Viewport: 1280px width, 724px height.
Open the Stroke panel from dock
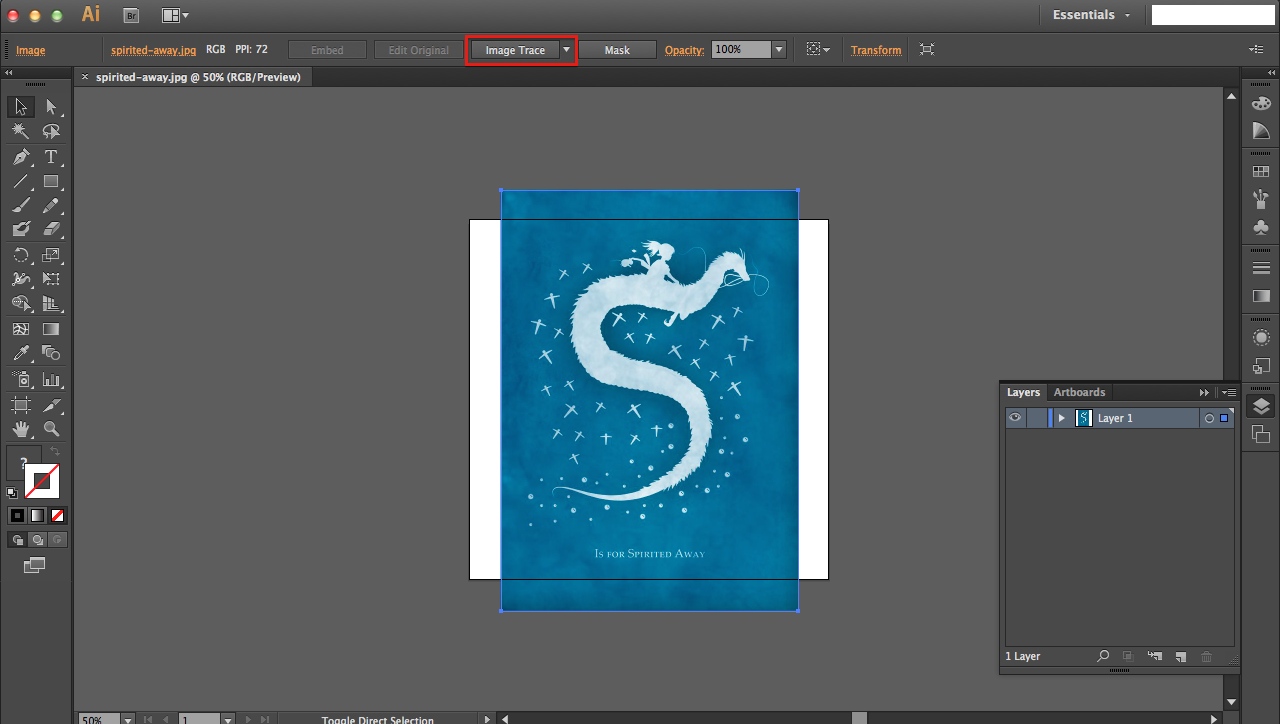[1261, 268]
